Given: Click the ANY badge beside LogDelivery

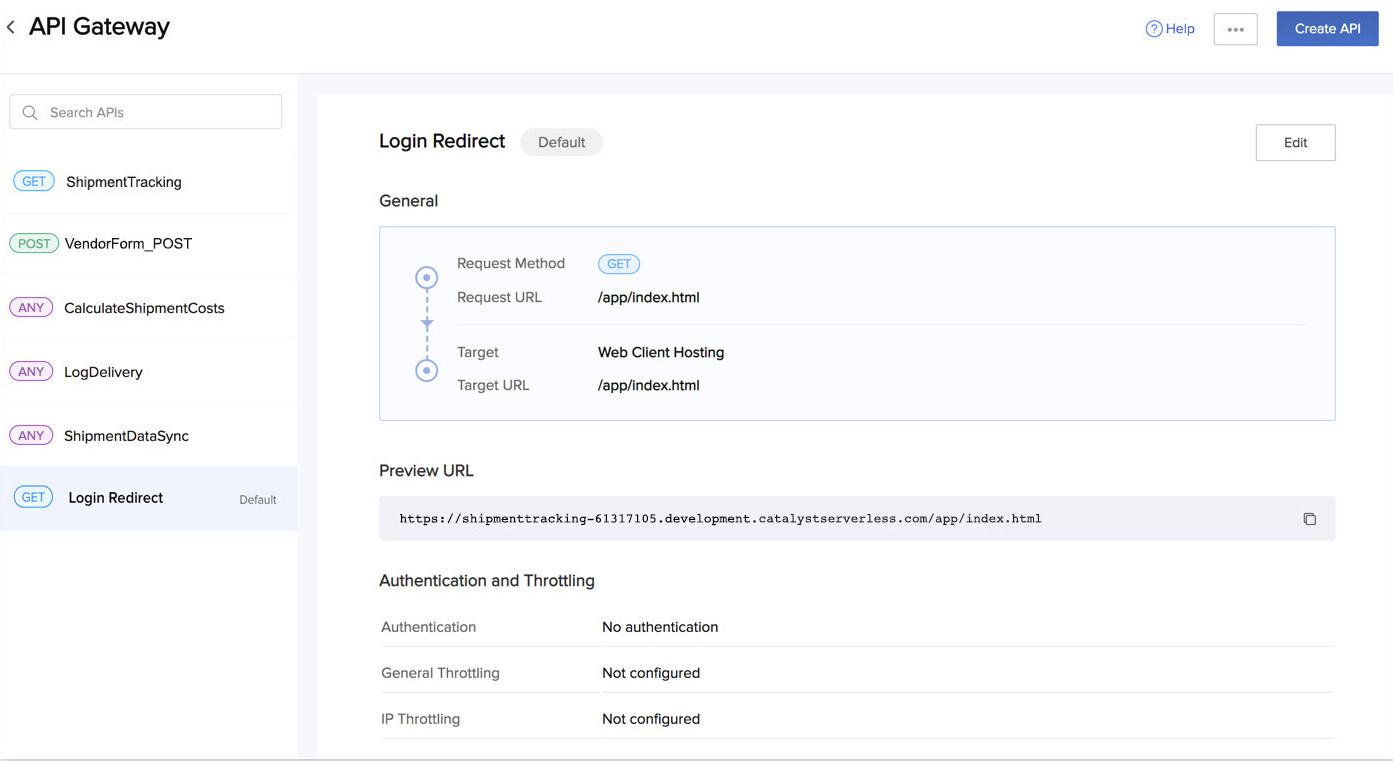Looking at the screenshot, I should point(31,371).
